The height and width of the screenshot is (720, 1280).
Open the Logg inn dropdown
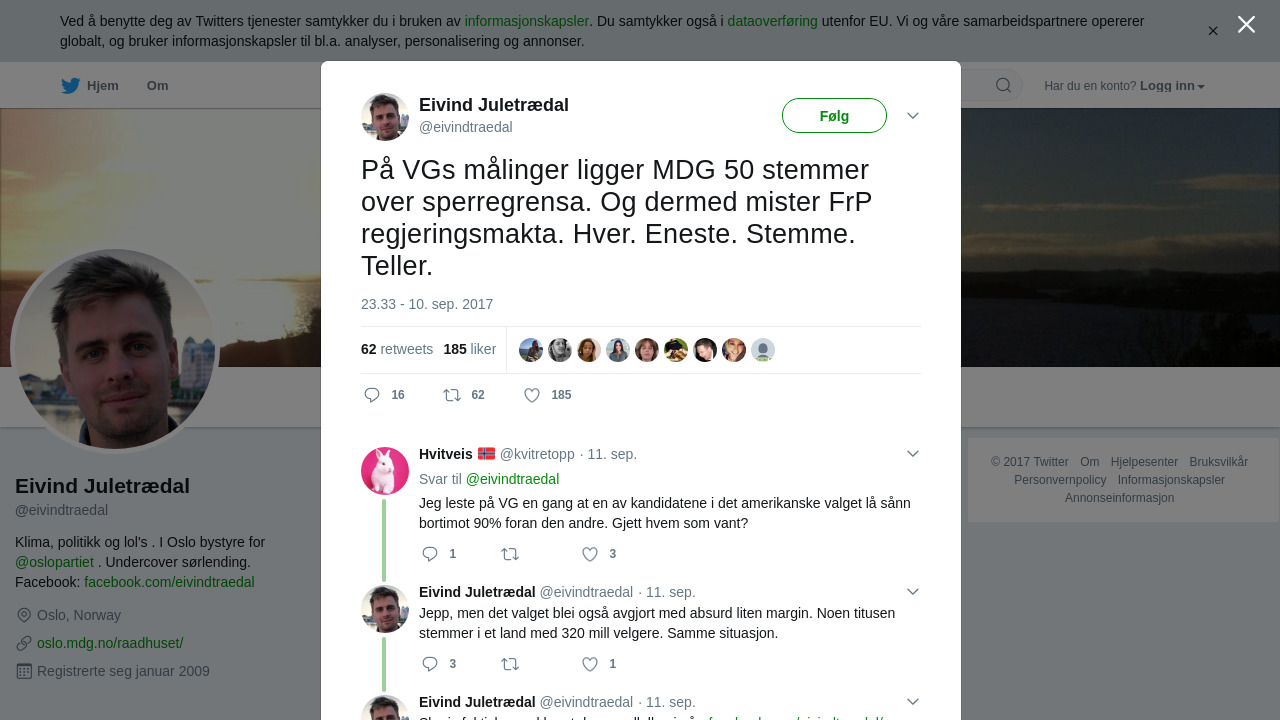click(x=1172, y=86)
